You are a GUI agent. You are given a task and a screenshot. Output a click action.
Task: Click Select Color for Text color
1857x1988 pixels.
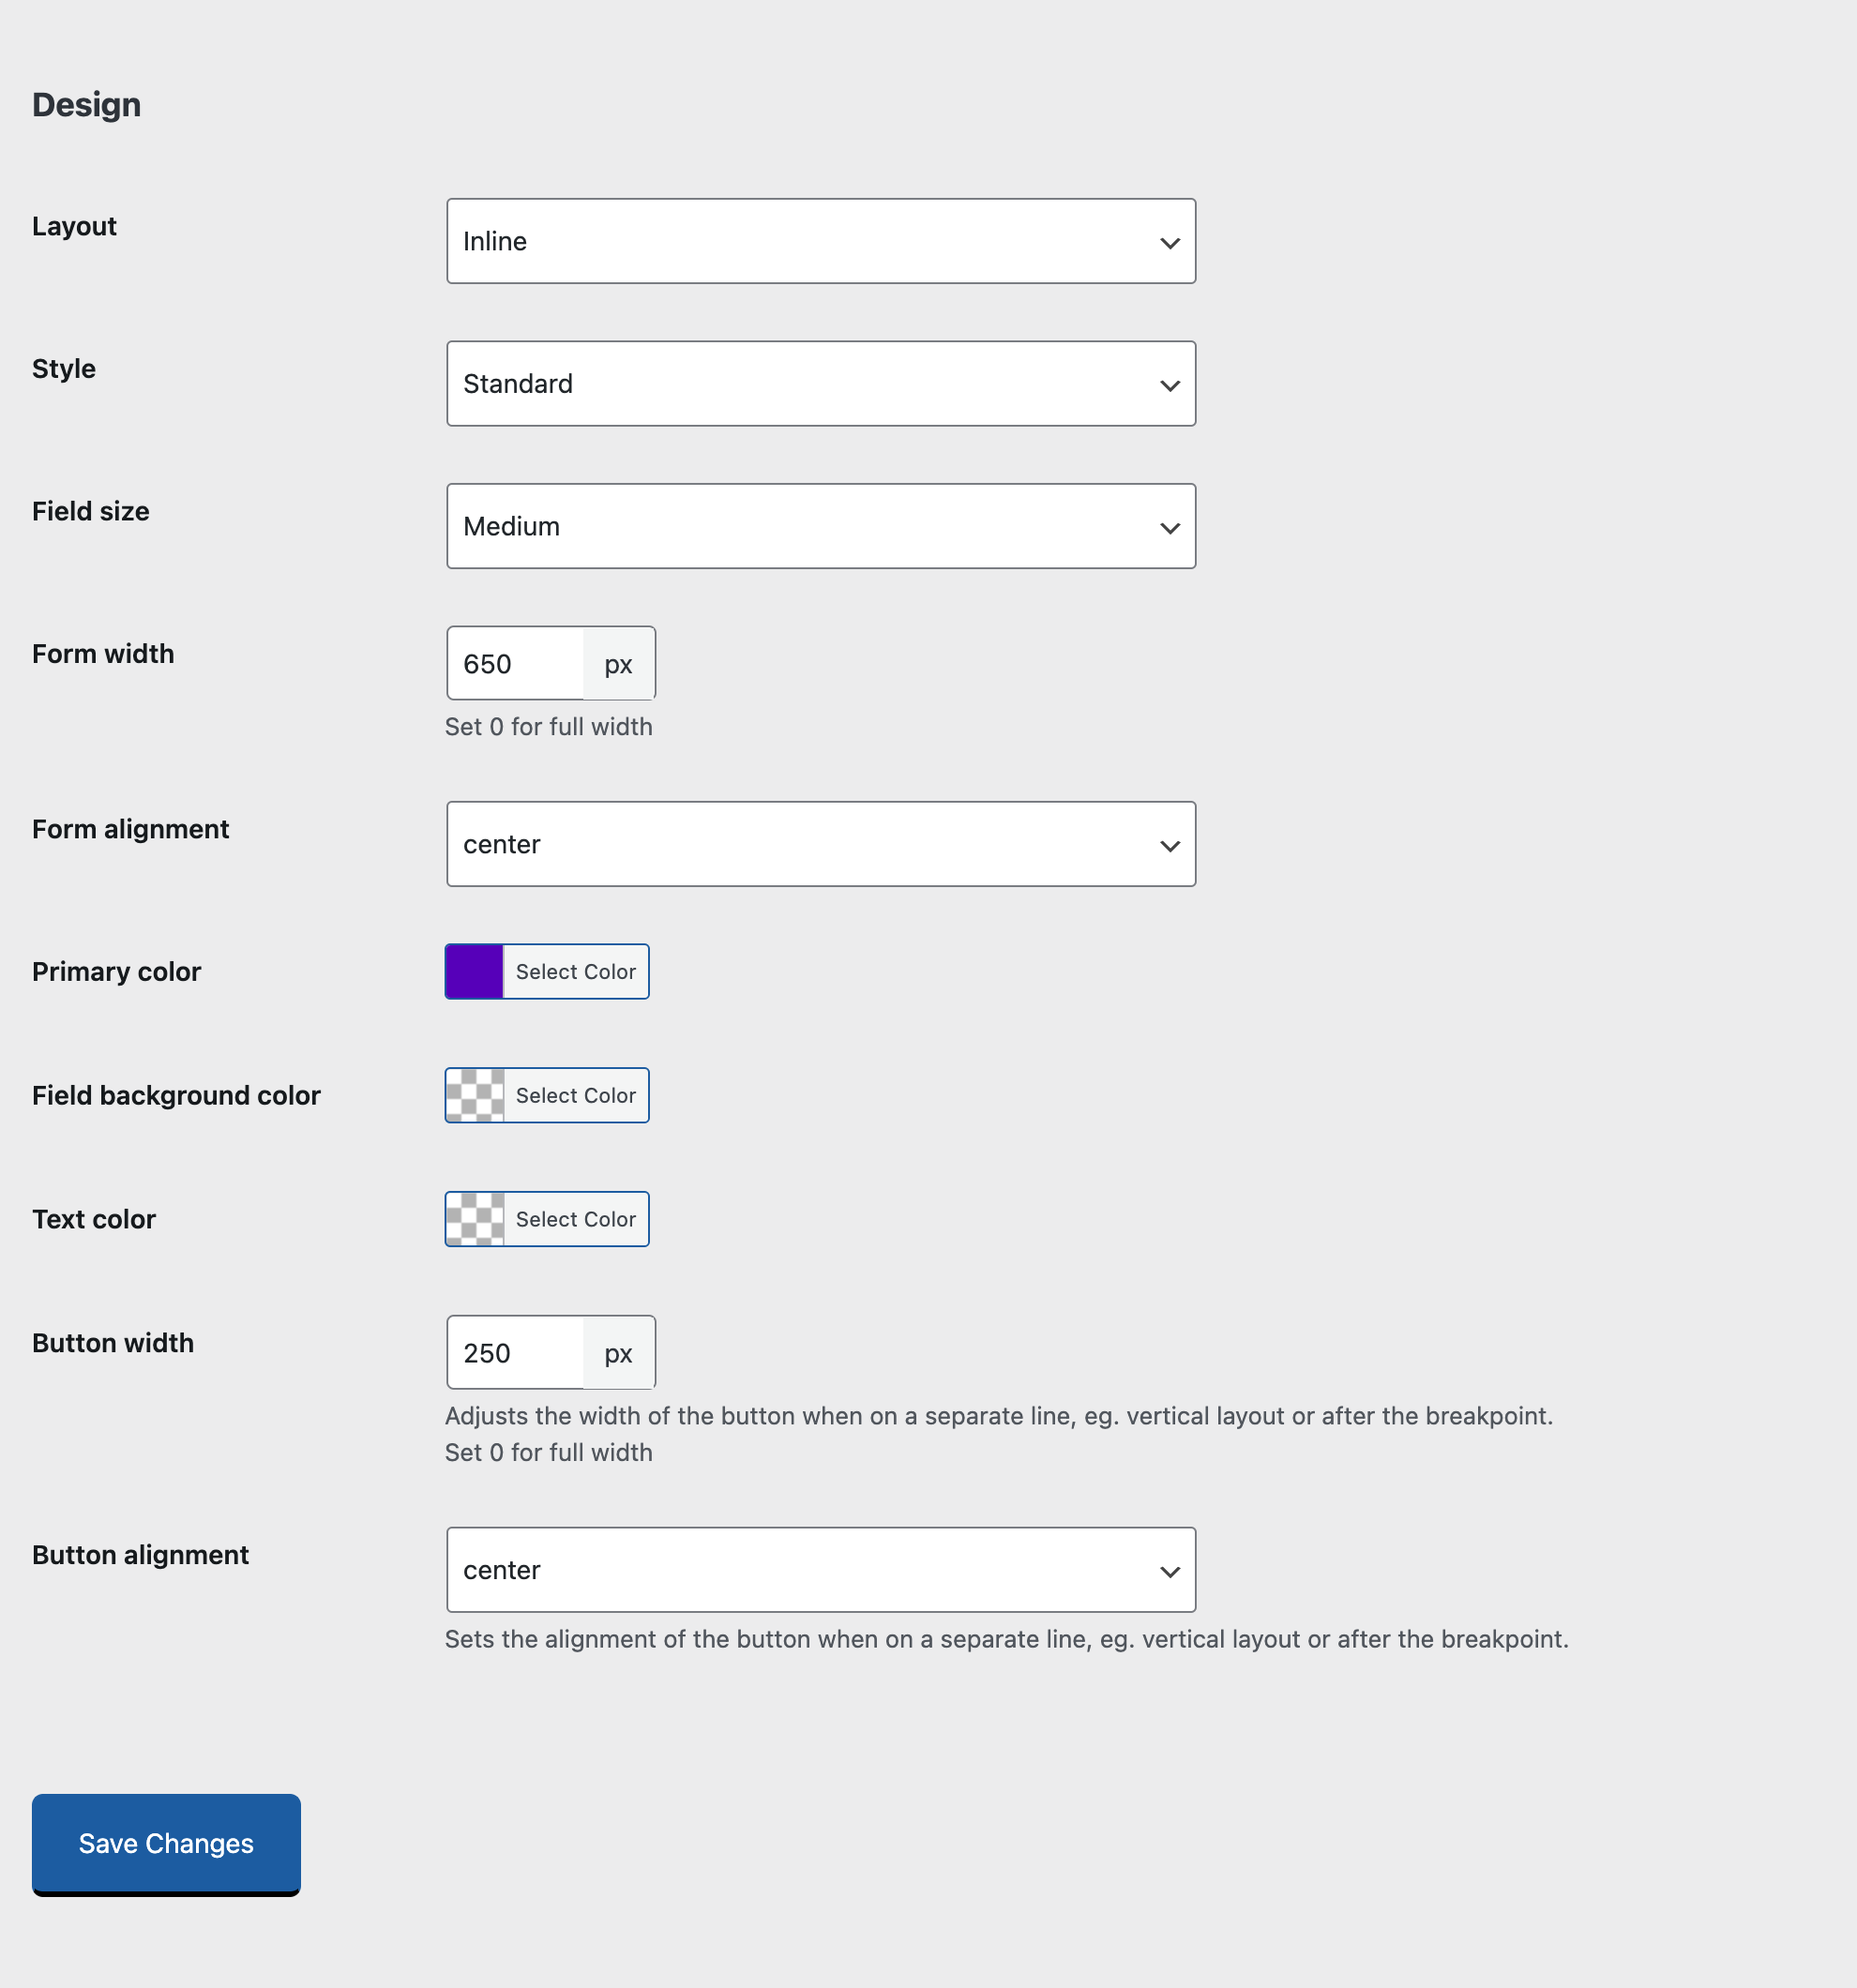(576, 1220)
